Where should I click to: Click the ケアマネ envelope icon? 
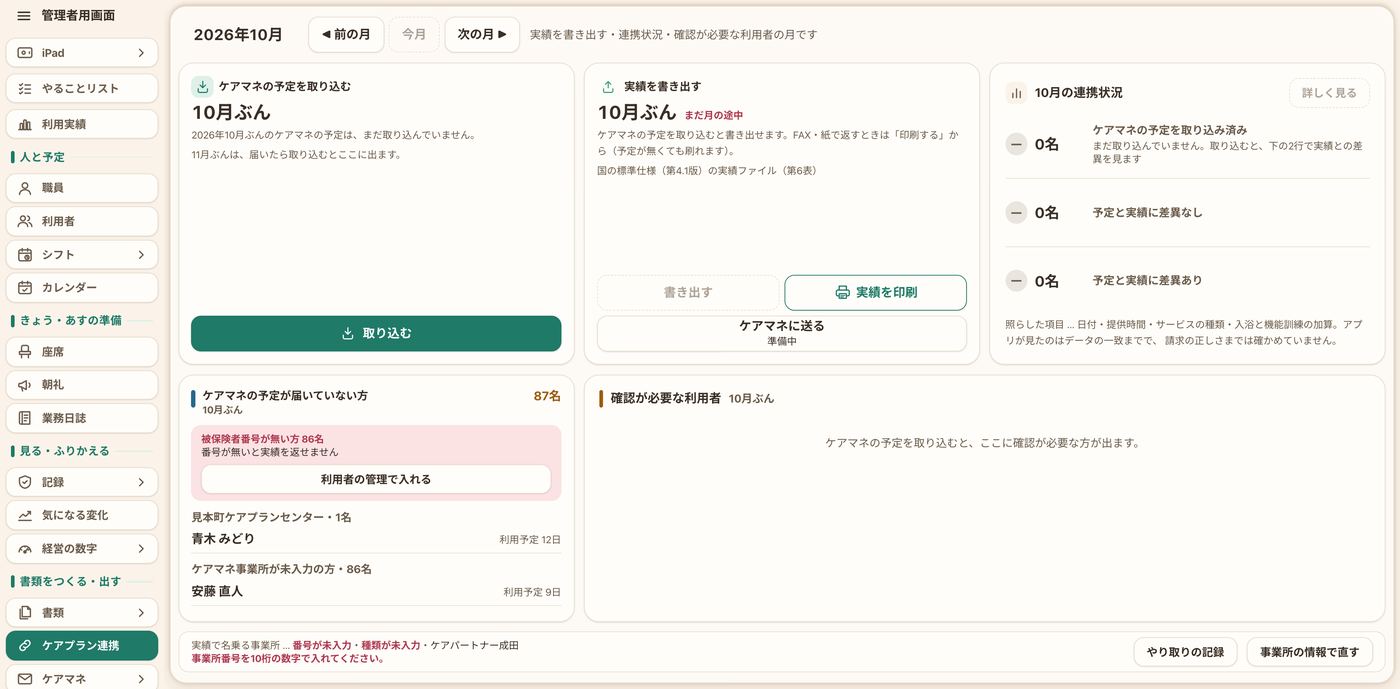click(x=25, y=679)
